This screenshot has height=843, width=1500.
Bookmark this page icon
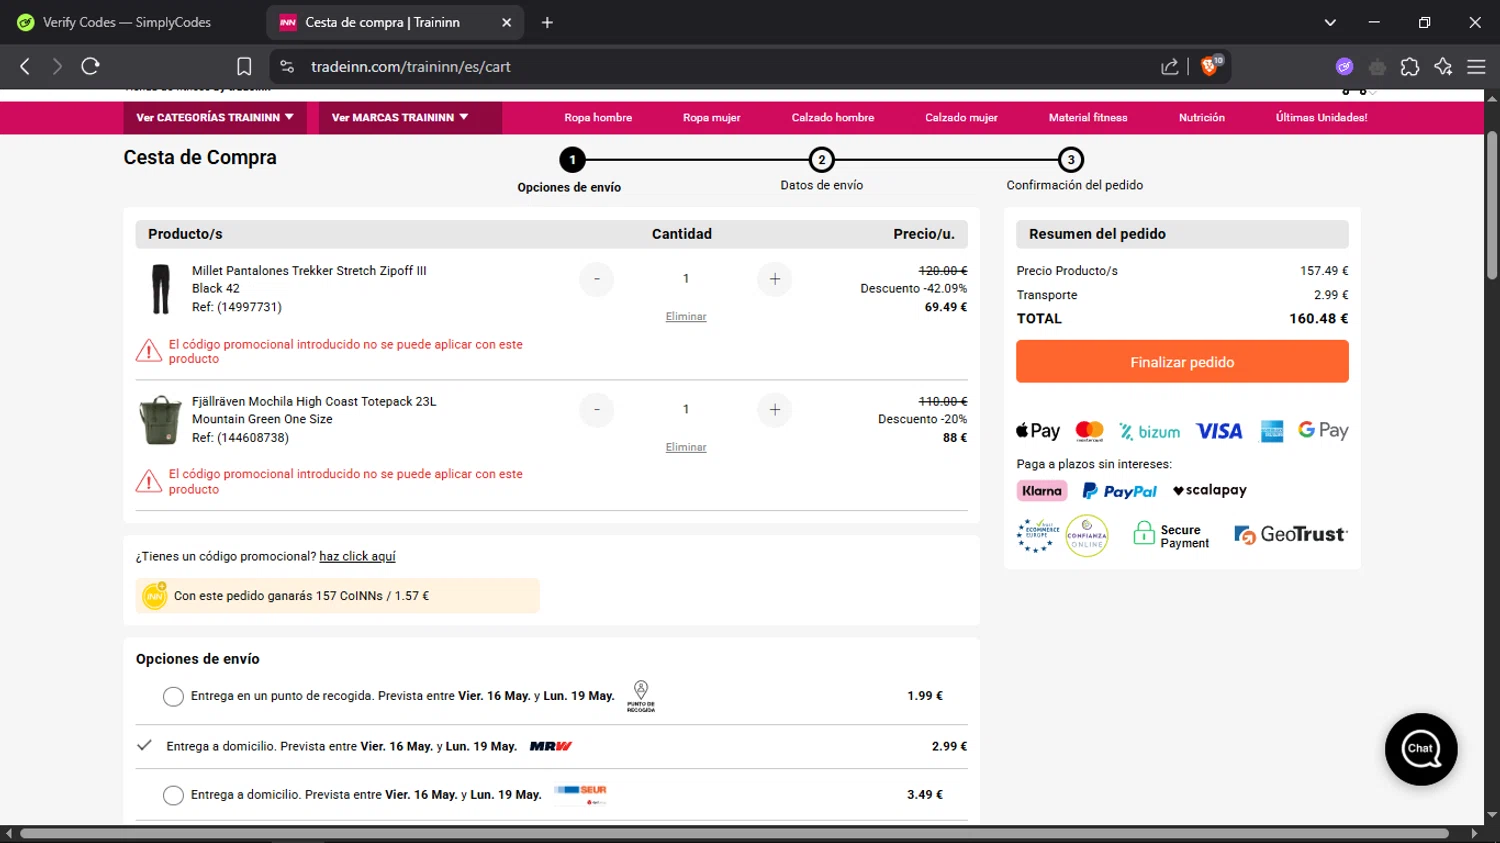(x=244, y=66)
